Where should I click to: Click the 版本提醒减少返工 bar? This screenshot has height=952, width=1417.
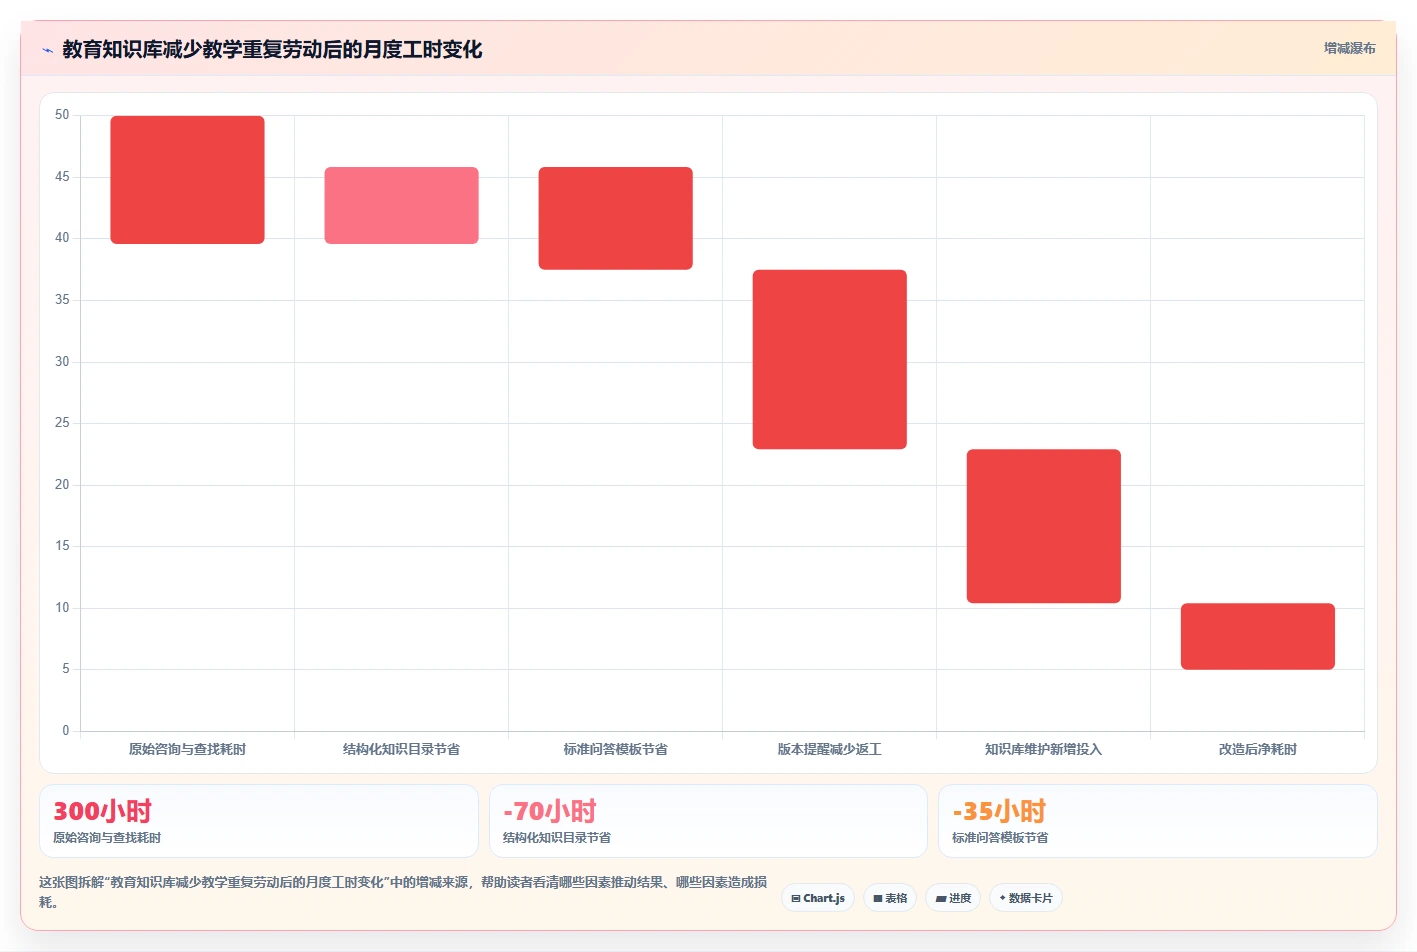[829, 359]
